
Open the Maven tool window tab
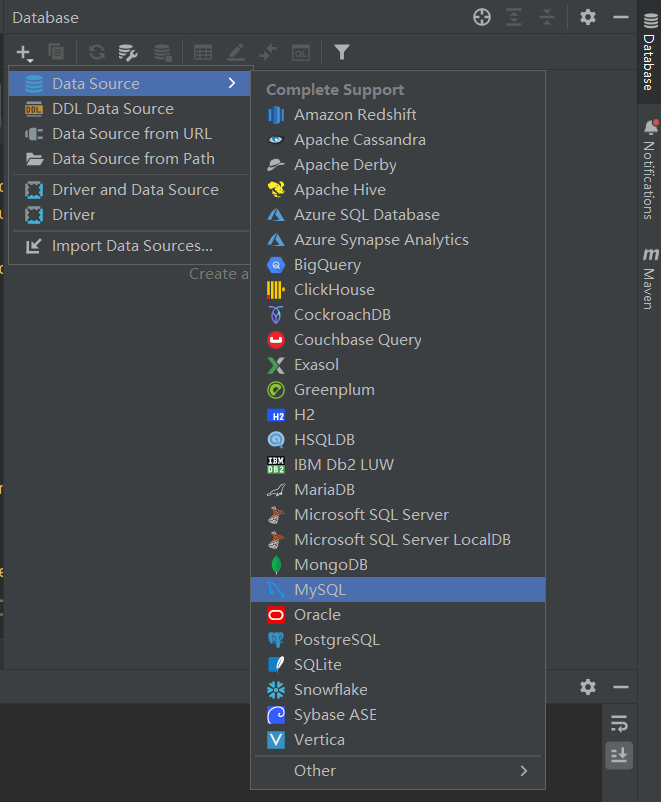click(x=649, y=278)
